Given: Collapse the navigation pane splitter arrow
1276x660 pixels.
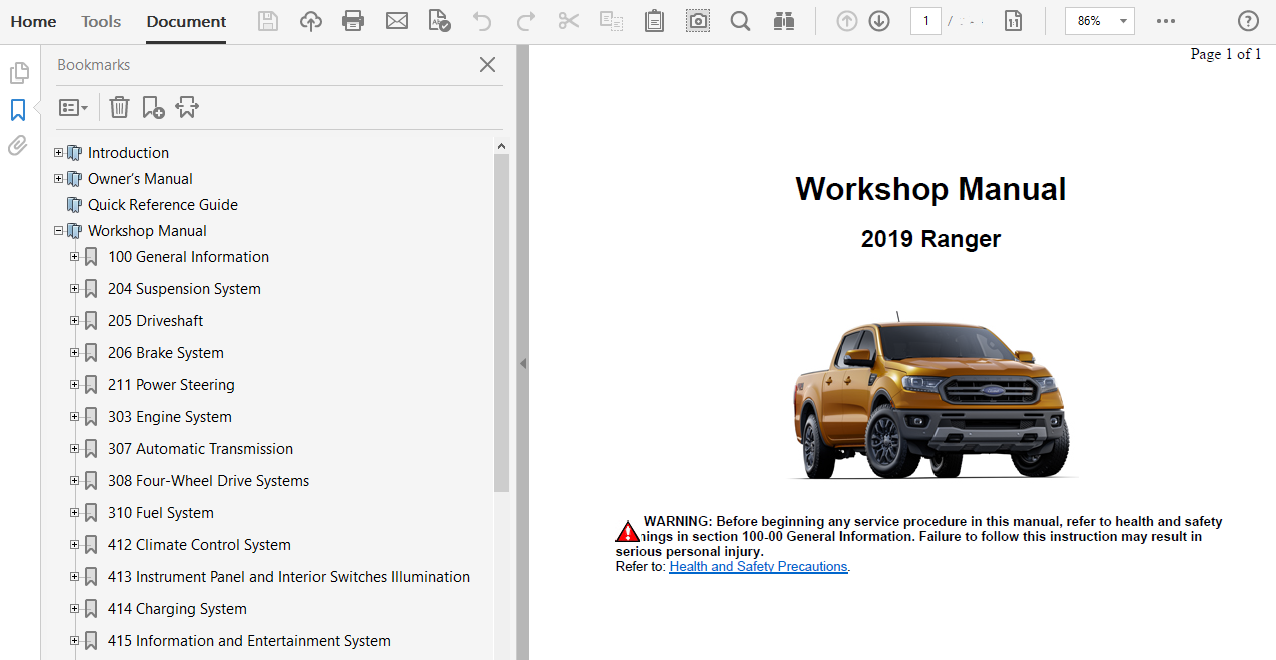Looking at the screenshot, I should [522, 364].
